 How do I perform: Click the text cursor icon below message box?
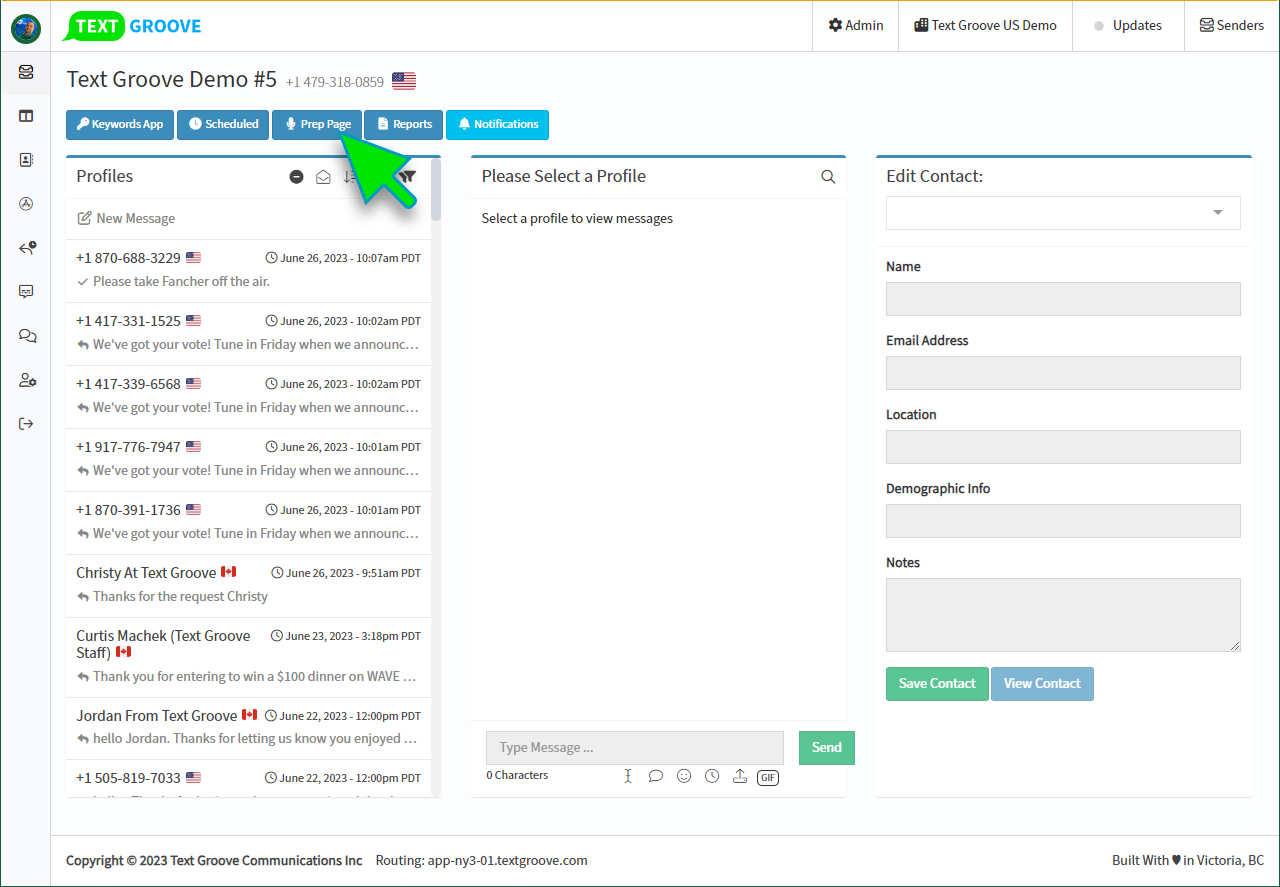point(628,776)
